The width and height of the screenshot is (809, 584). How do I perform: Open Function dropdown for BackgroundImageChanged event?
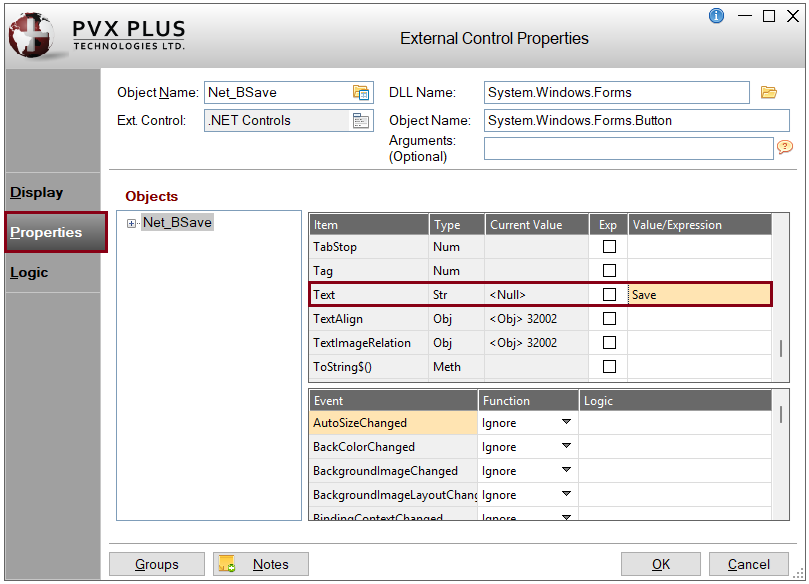point(566,471)
